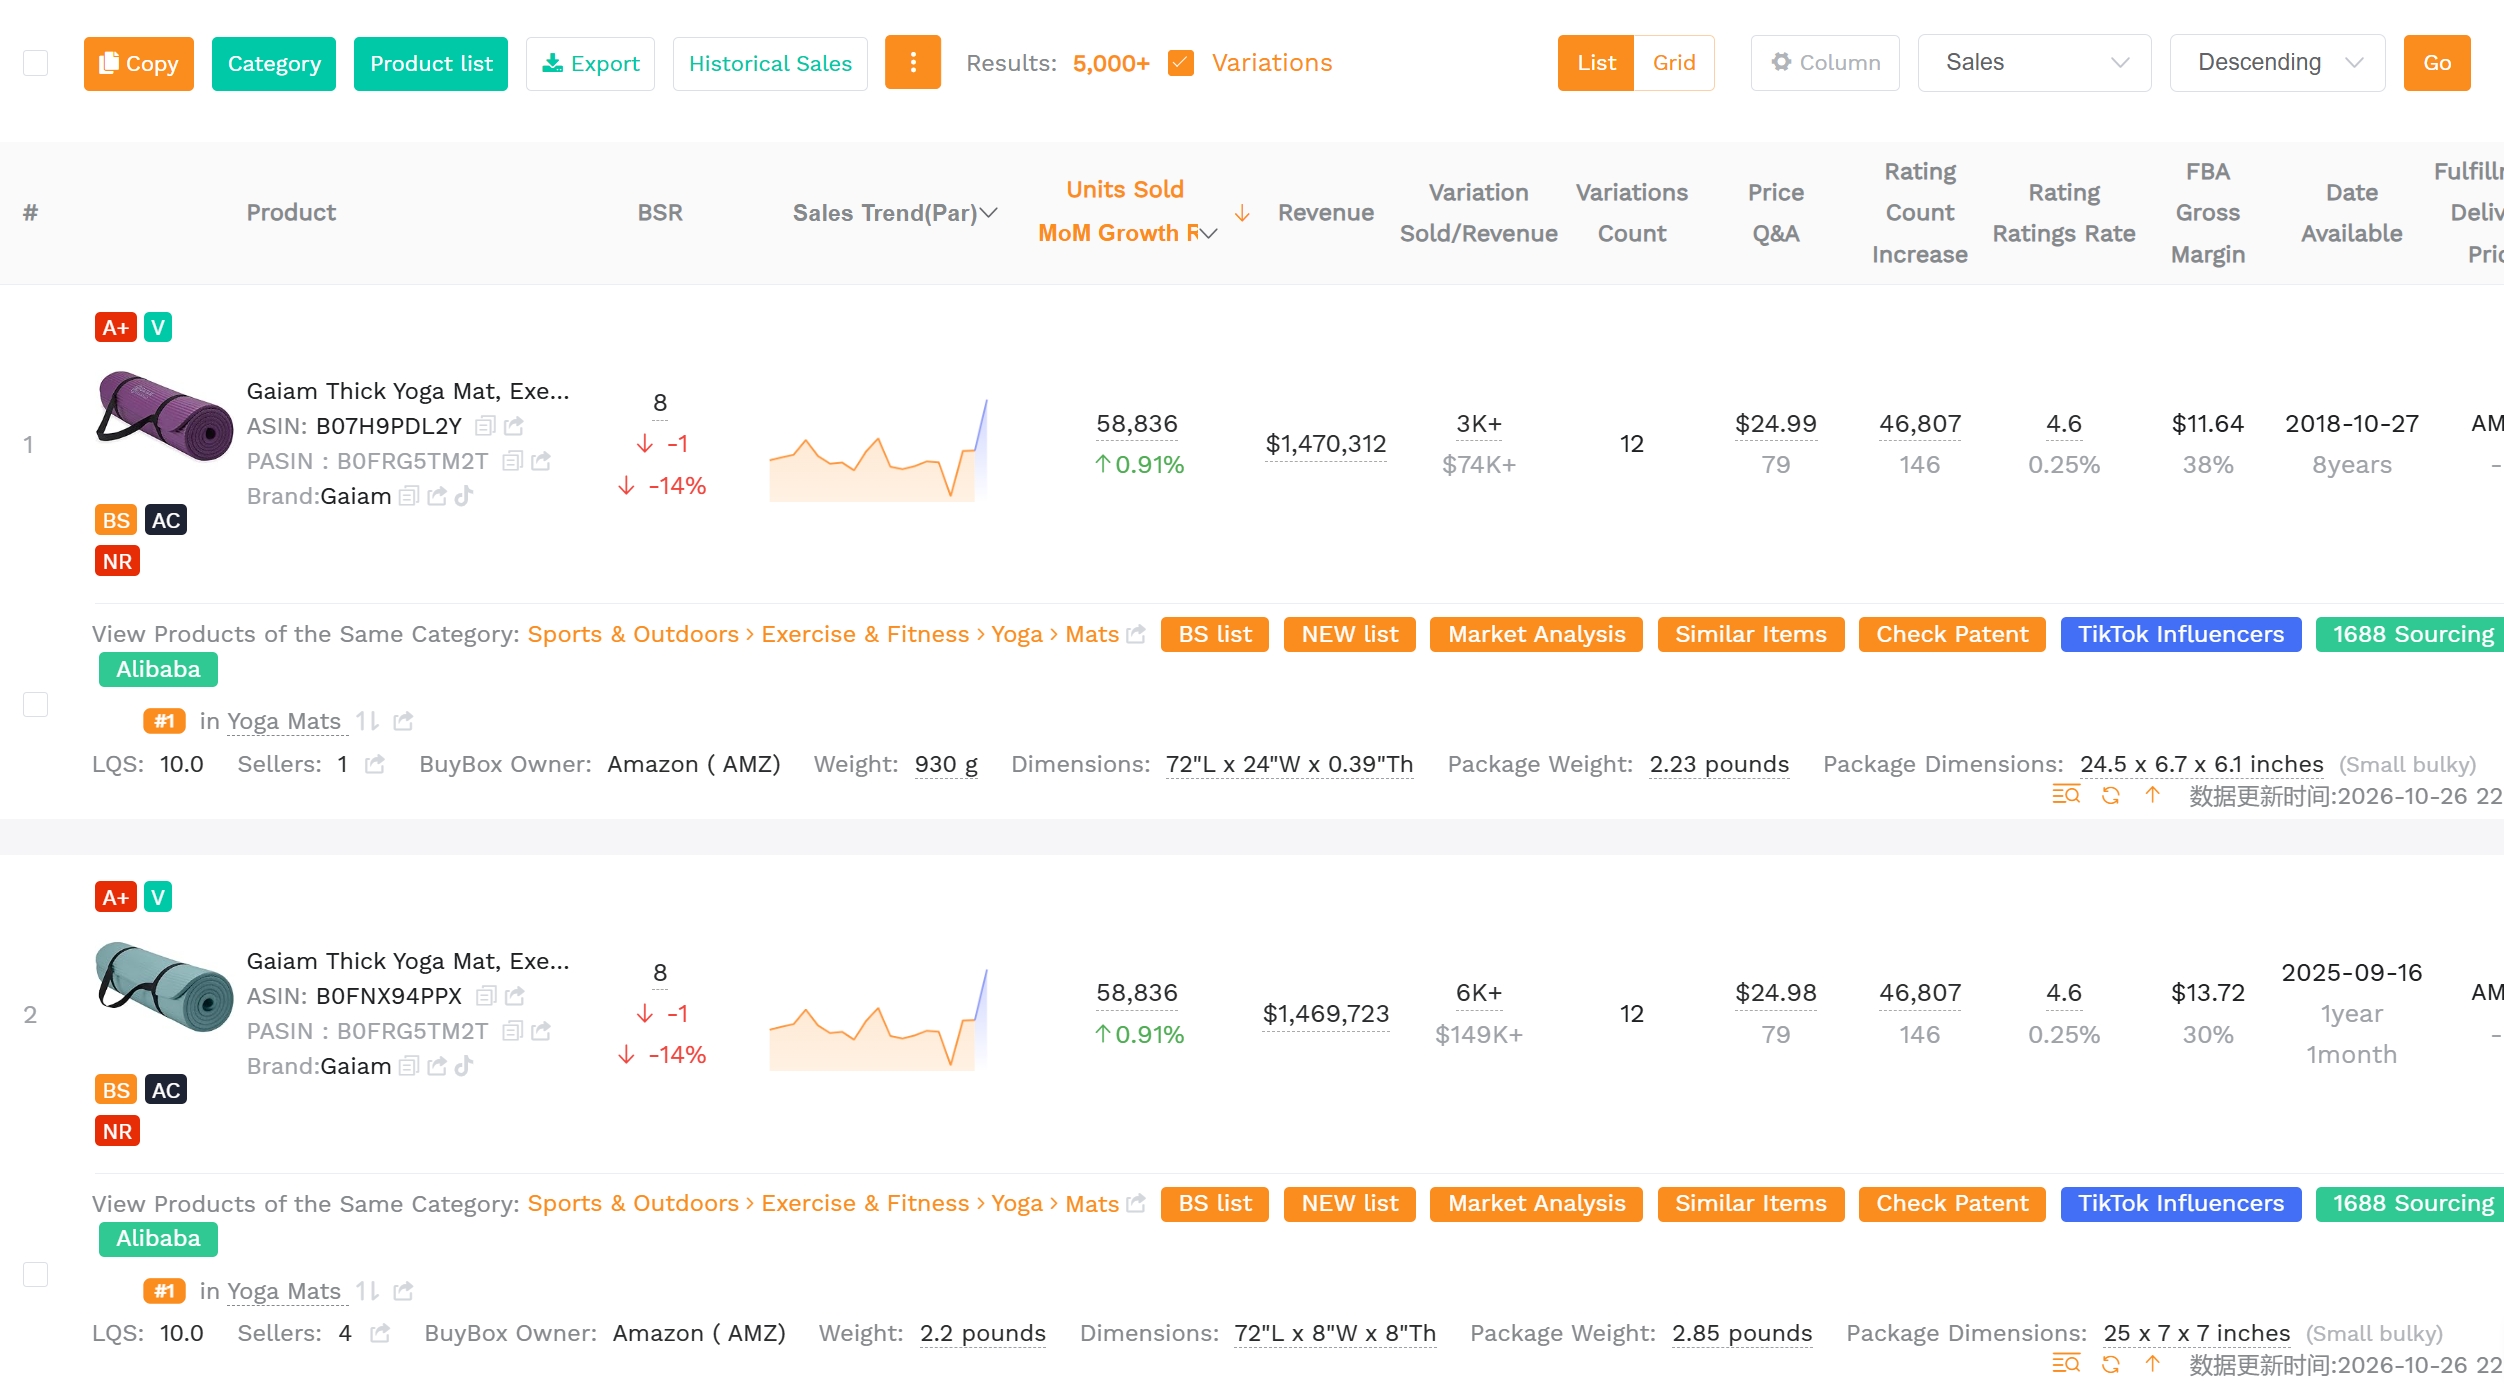2504x1386 pixels.
Task: Expand the Sales Trend(Par) column dropdown
Action: coord(989,213)
